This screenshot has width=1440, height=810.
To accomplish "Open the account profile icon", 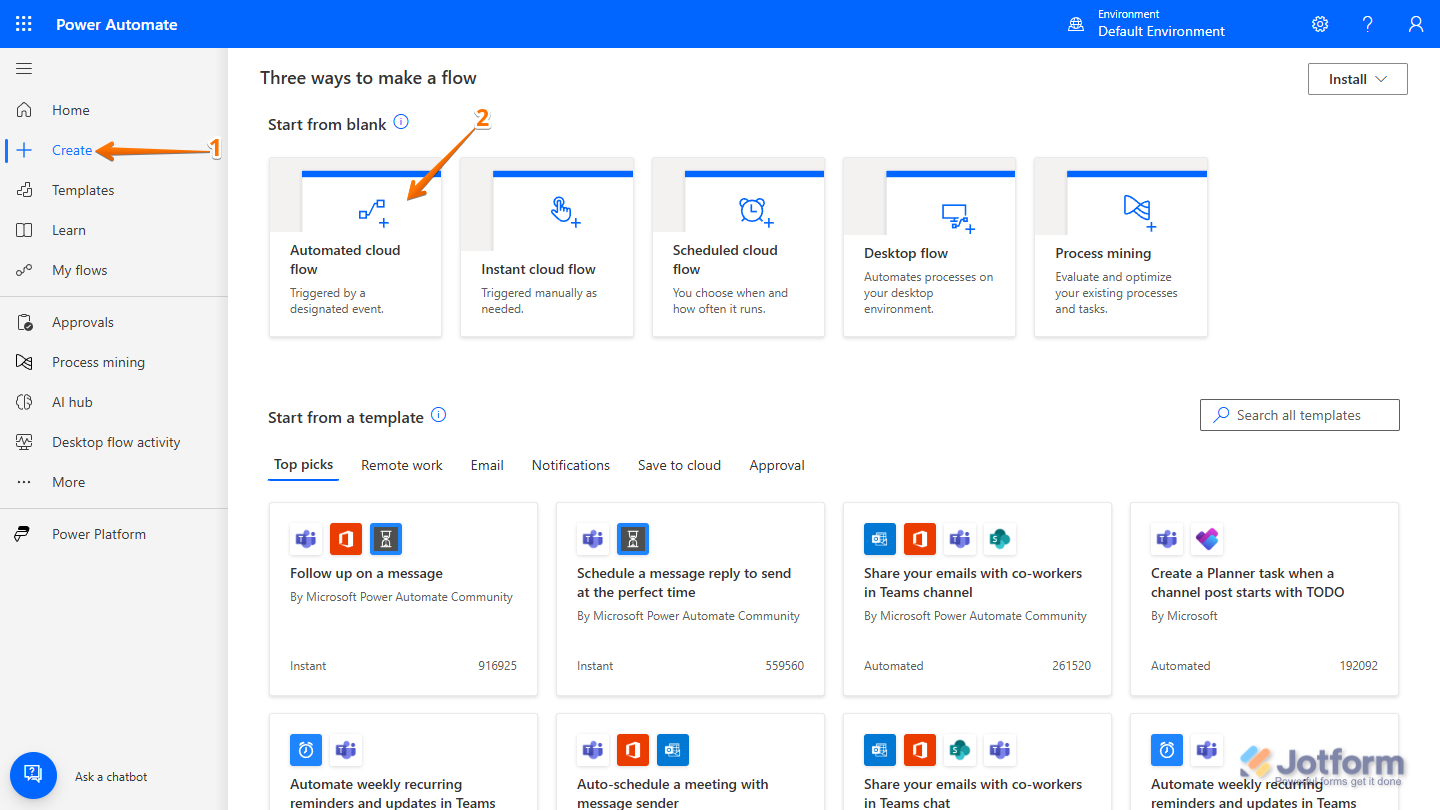I will click(1415, 23).
